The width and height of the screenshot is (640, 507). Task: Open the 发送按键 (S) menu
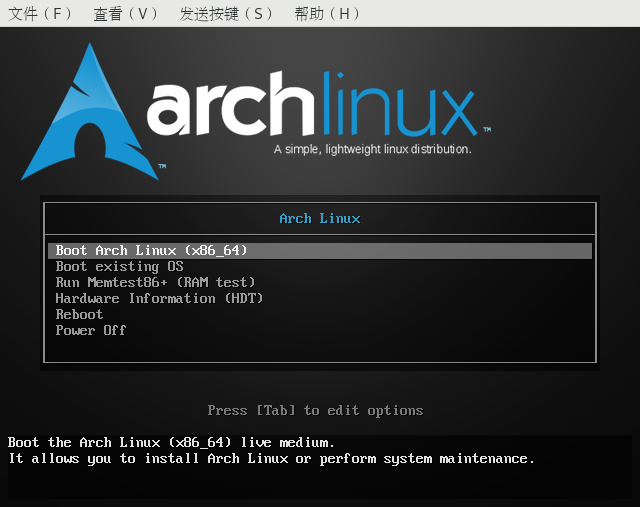[x=226, y=14]
